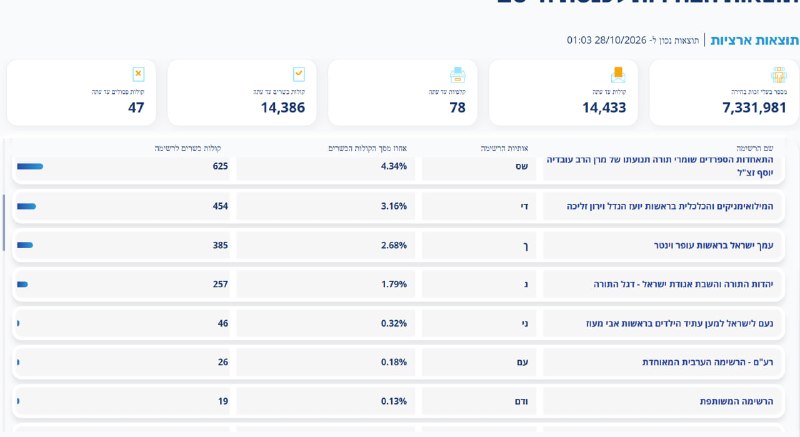The width and height of the screenshot is (800, 437).
Task: Click the 'המילואימניקים והכלכלית' list name
Action: pos(670,206)
